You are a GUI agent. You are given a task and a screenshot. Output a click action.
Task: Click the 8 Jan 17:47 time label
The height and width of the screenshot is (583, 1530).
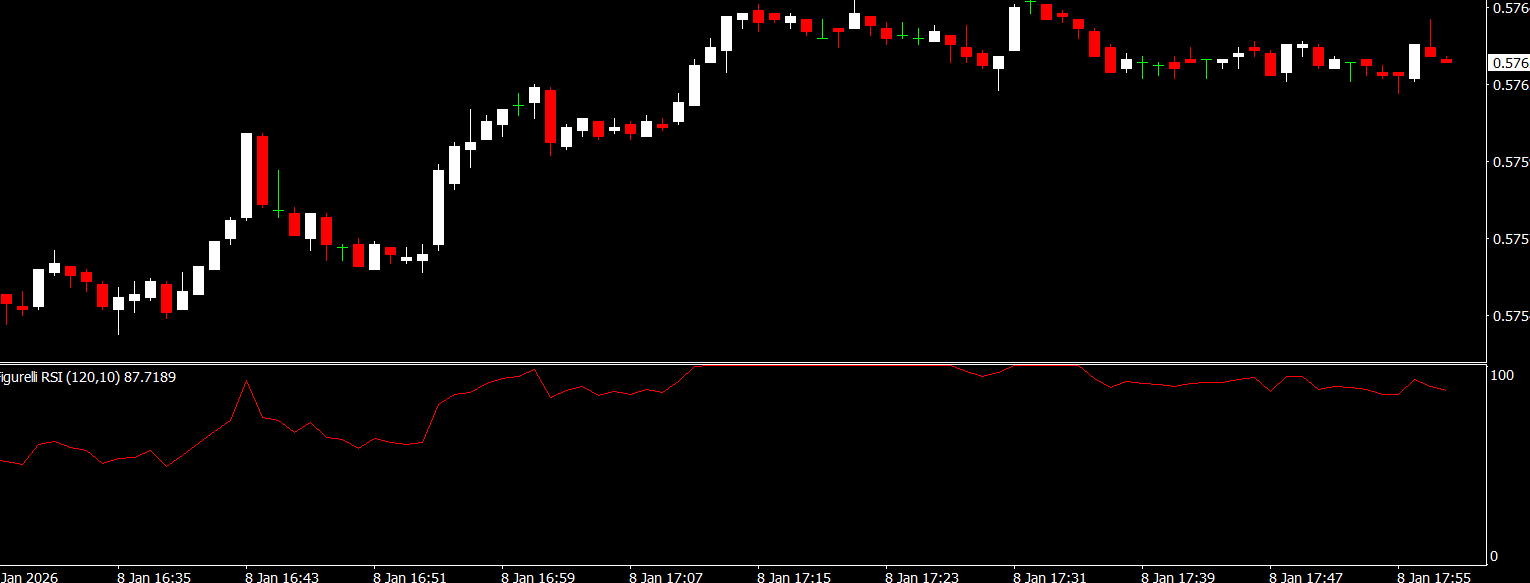[x=1305, y=577]
